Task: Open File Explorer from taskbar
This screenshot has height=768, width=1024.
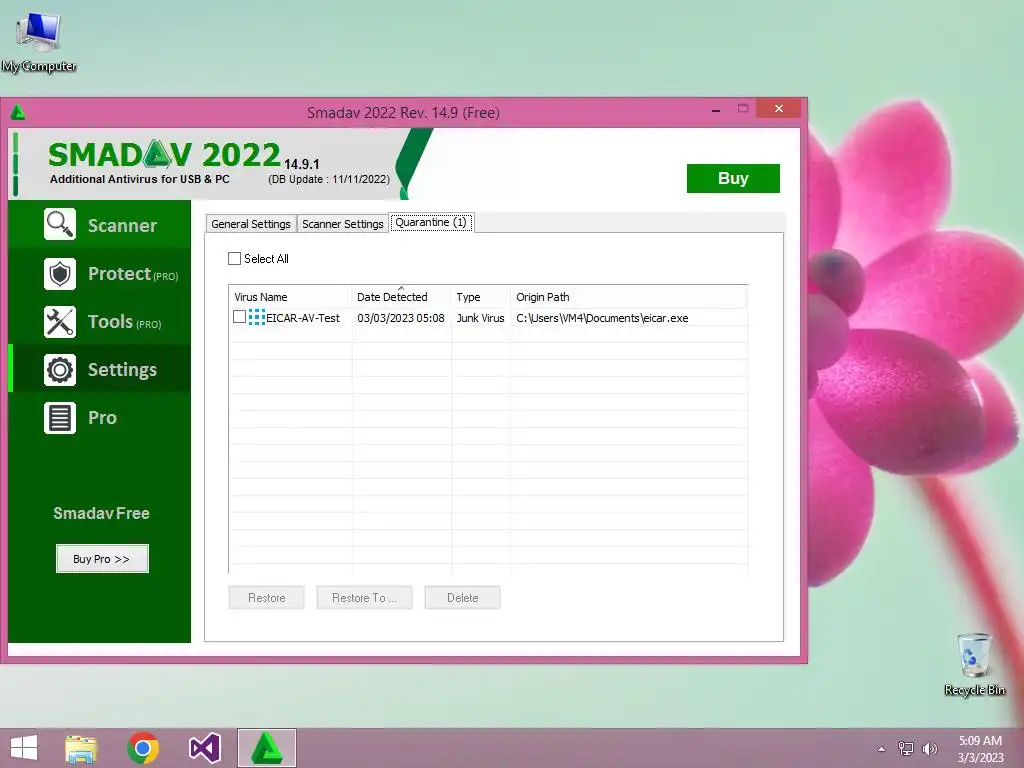Action: (81, 748)
